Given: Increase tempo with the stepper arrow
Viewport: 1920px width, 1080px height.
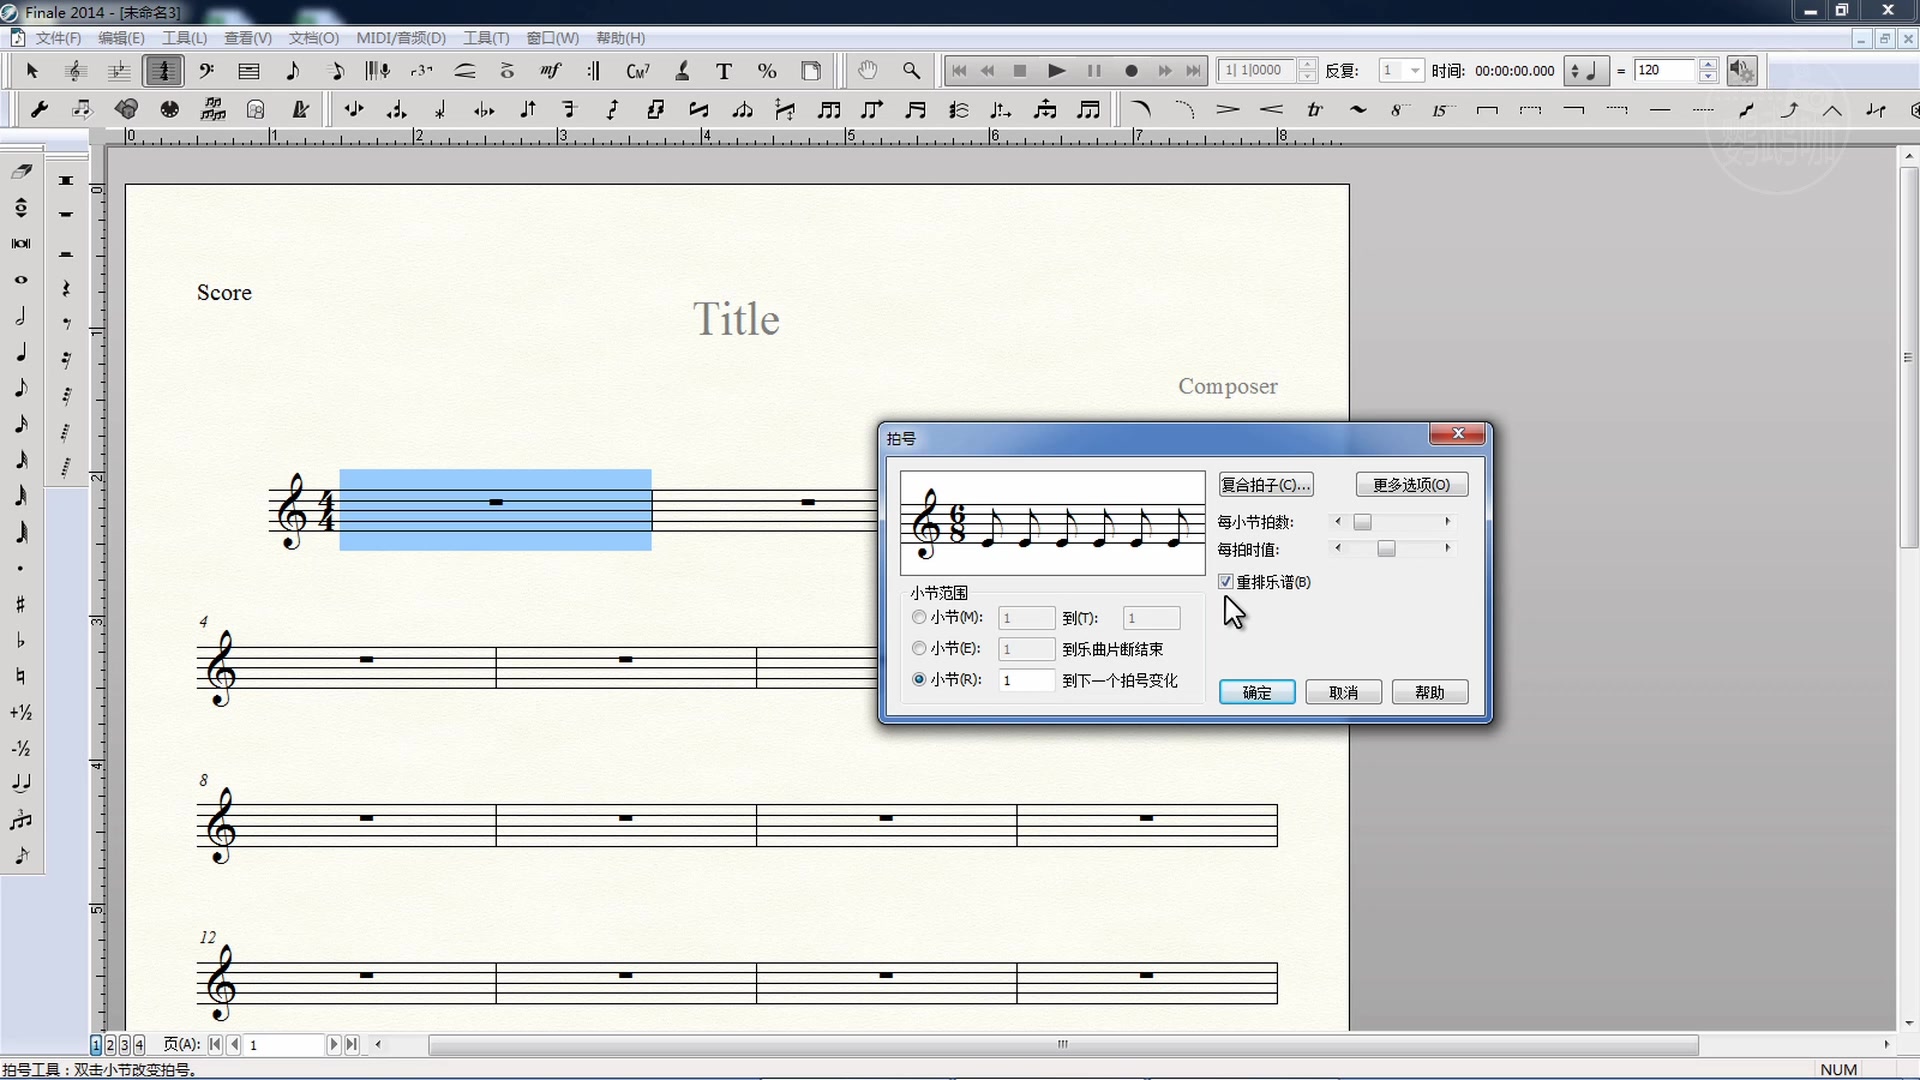Looking at the screenshot, I should [1708, 65].
